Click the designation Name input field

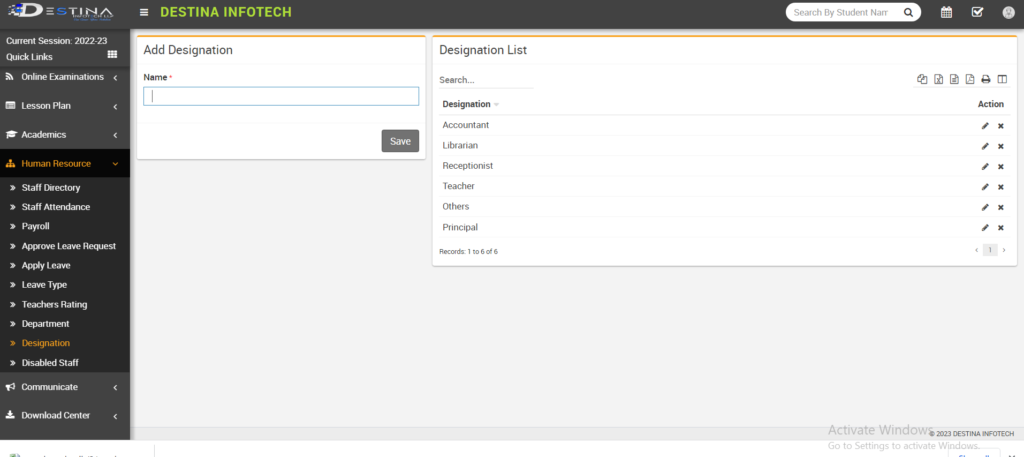point(281,96)
